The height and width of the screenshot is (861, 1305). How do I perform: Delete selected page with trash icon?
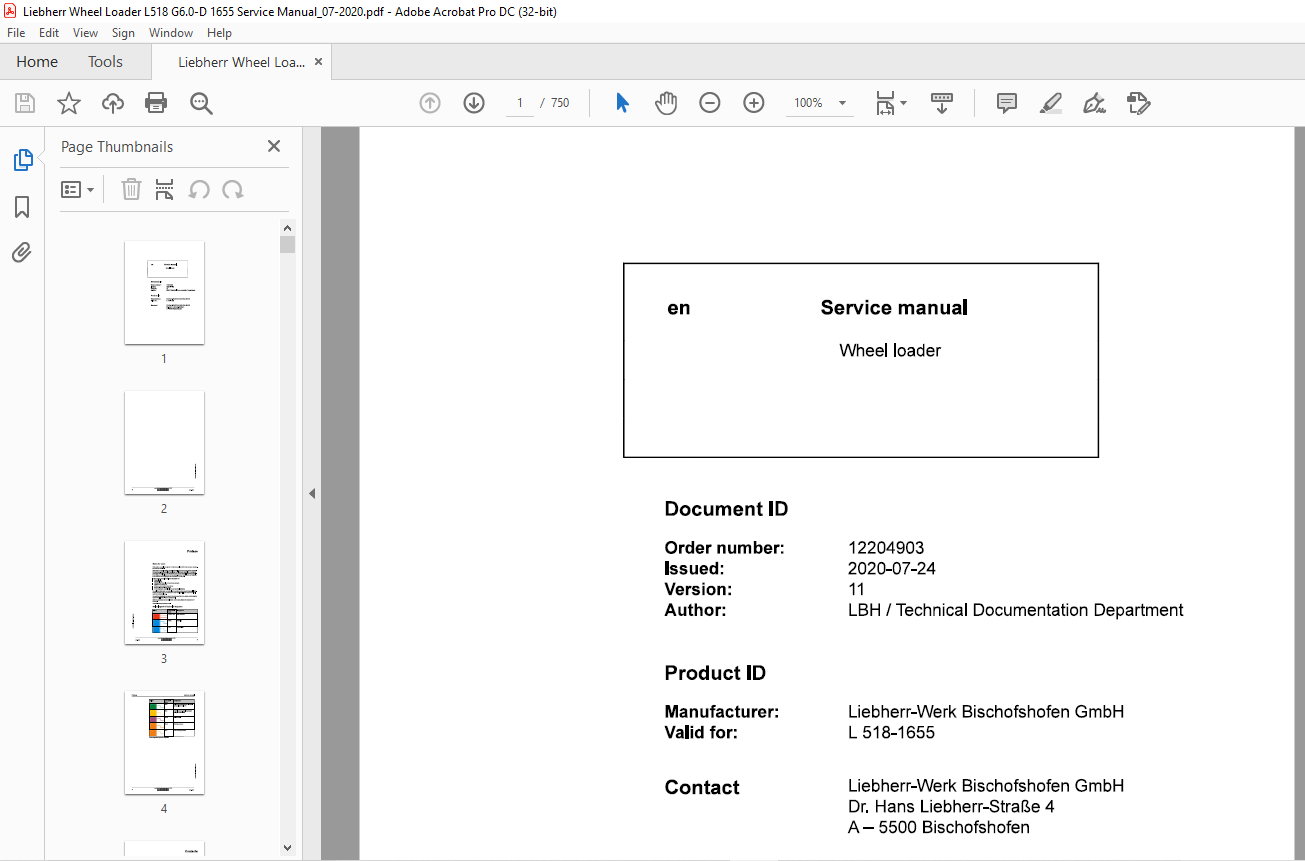coord(131,189)
